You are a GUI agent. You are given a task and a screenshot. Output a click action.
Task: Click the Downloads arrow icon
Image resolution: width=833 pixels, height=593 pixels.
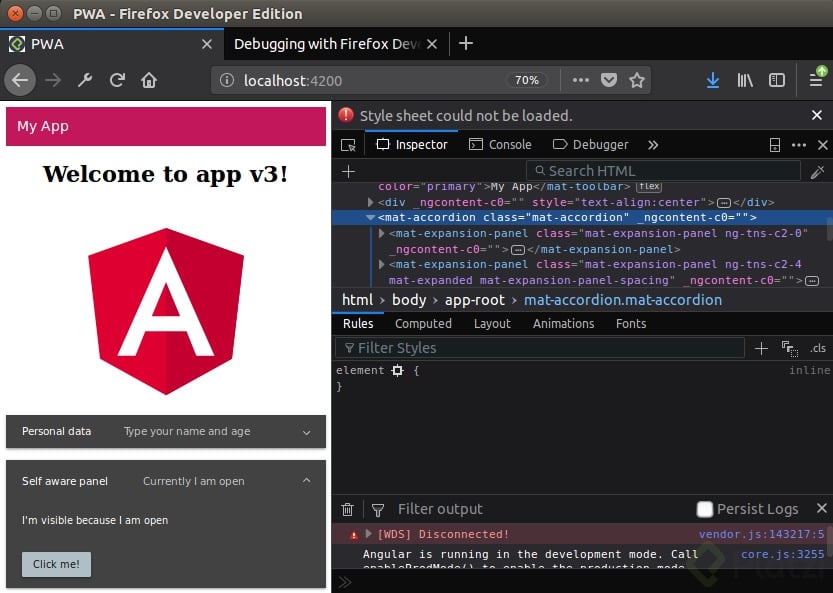tap(712, 80)
